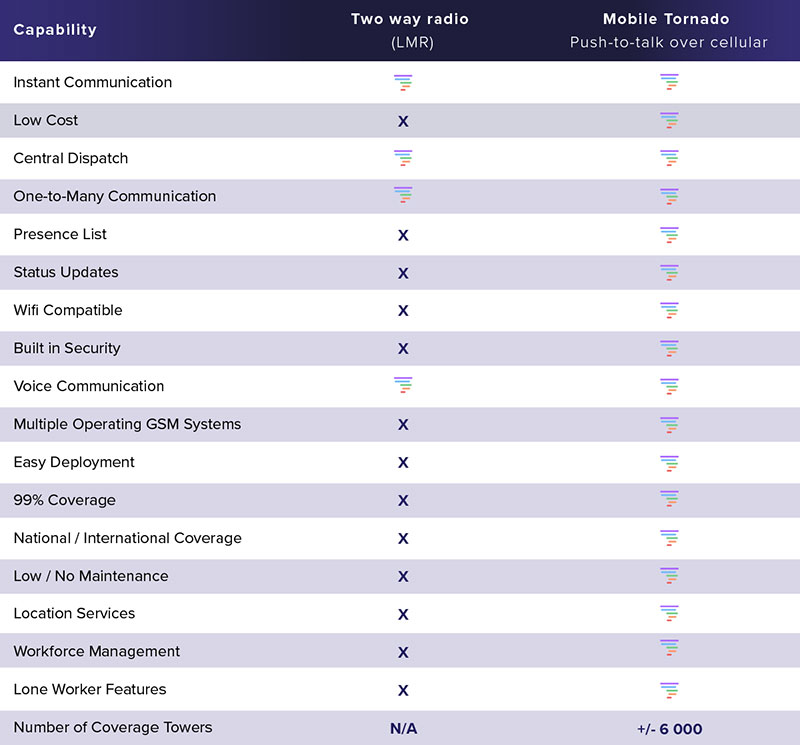Click the +/- 6 000 coverage towers value
Viewport: 800px width, 745px height.
coord(669,729)
